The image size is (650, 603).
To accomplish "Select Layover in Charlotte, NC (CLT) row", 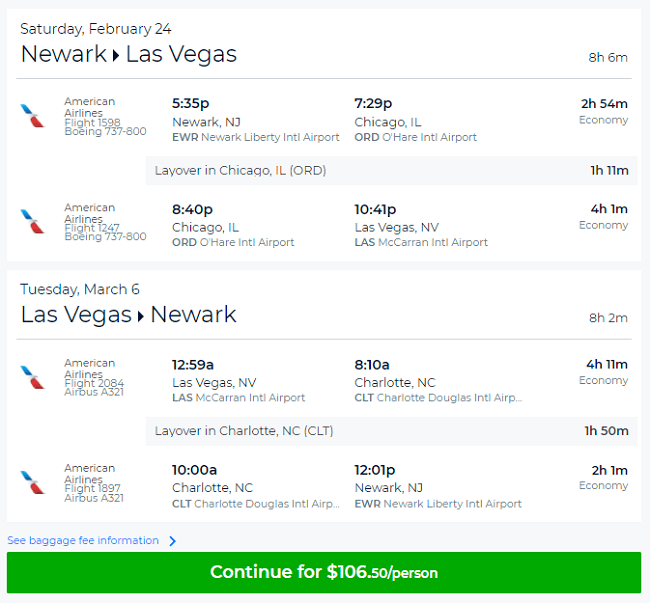I will [391, 431].
